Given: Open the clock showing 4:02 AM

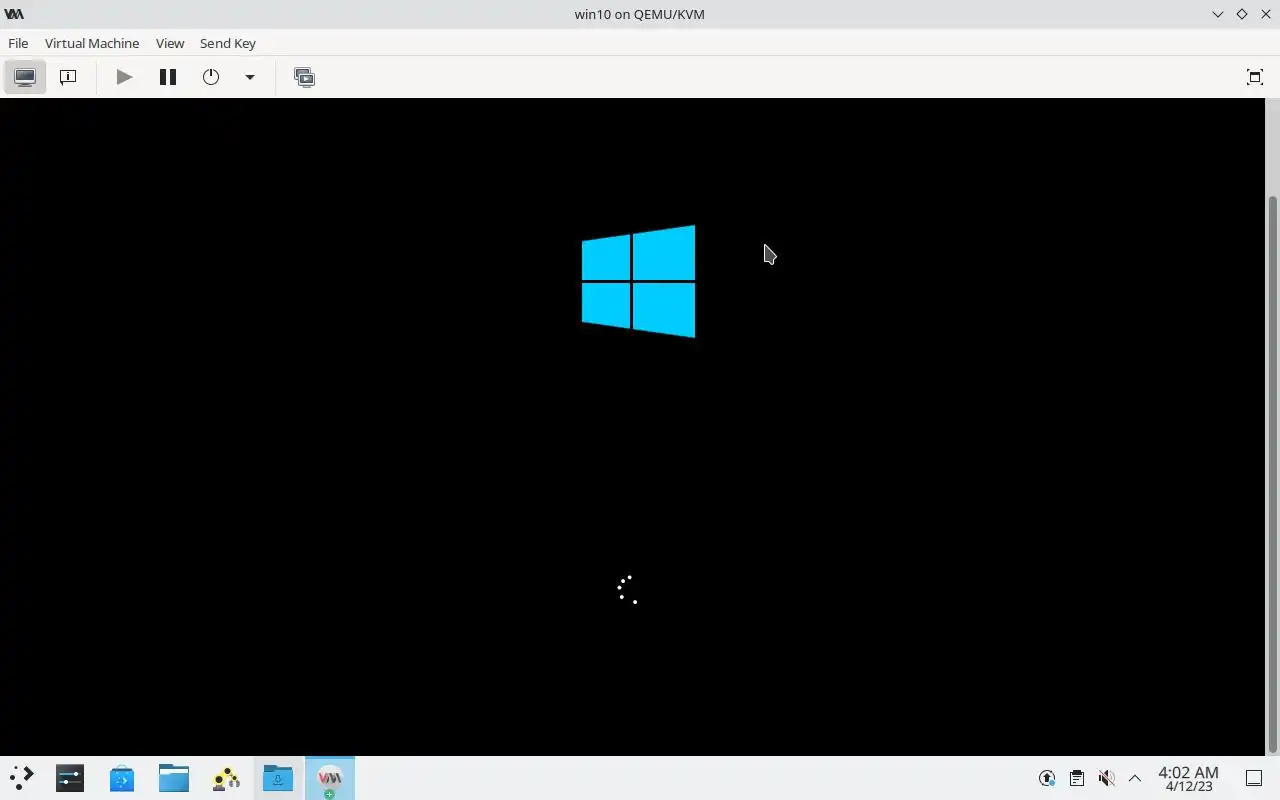Looking at the screenshot, I should (x=1188, y=778).
